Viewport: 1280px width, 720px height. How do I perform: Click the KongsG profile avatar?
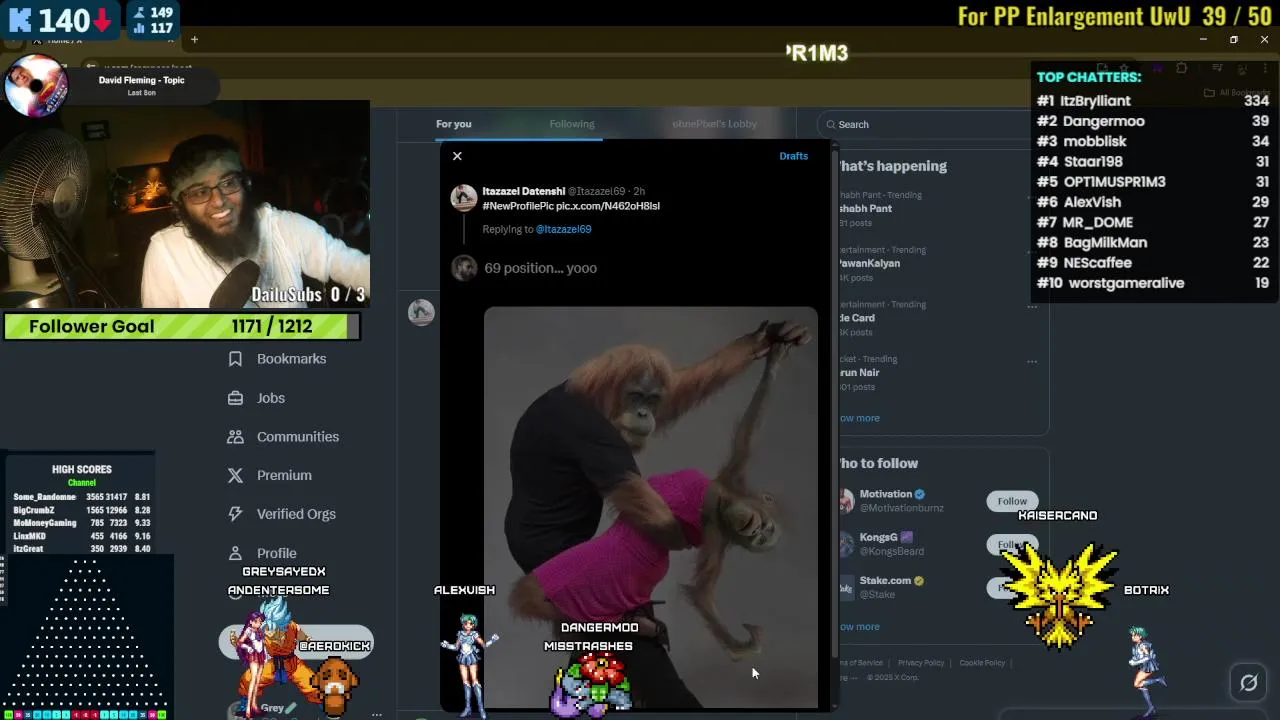(845, 544)
